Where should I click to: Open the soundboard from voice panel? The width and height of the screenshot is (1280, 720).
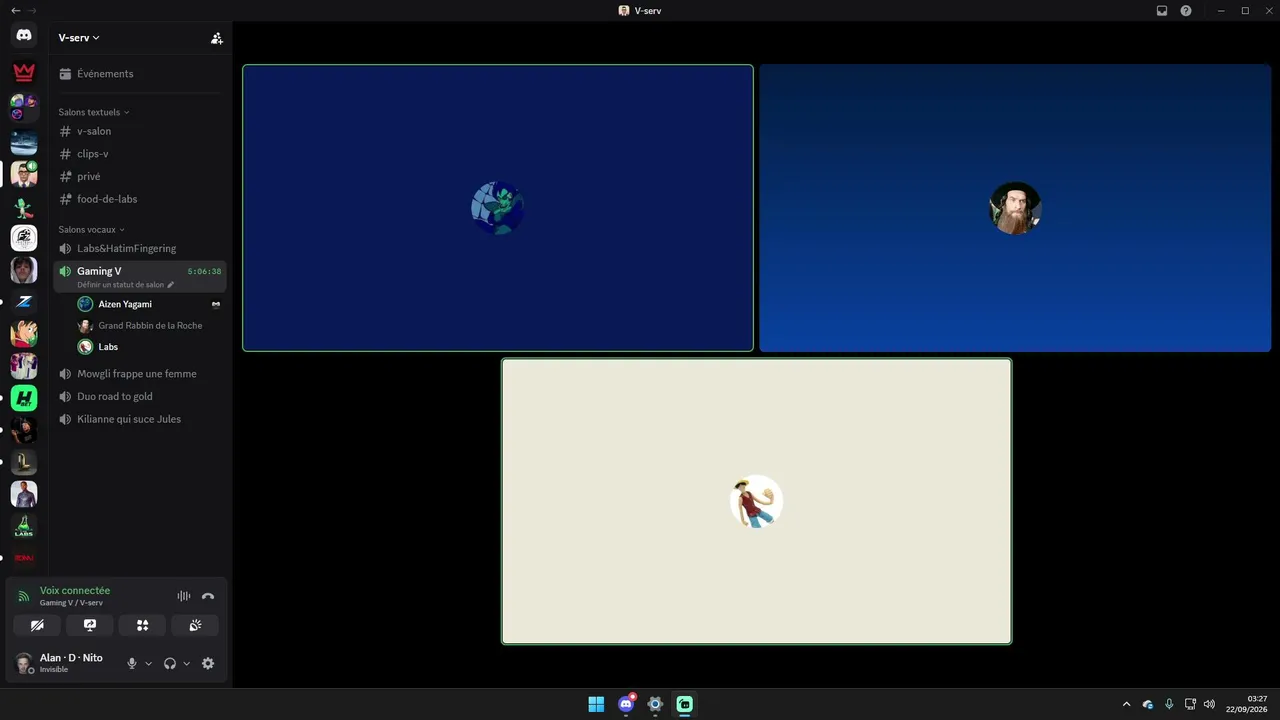195,625
